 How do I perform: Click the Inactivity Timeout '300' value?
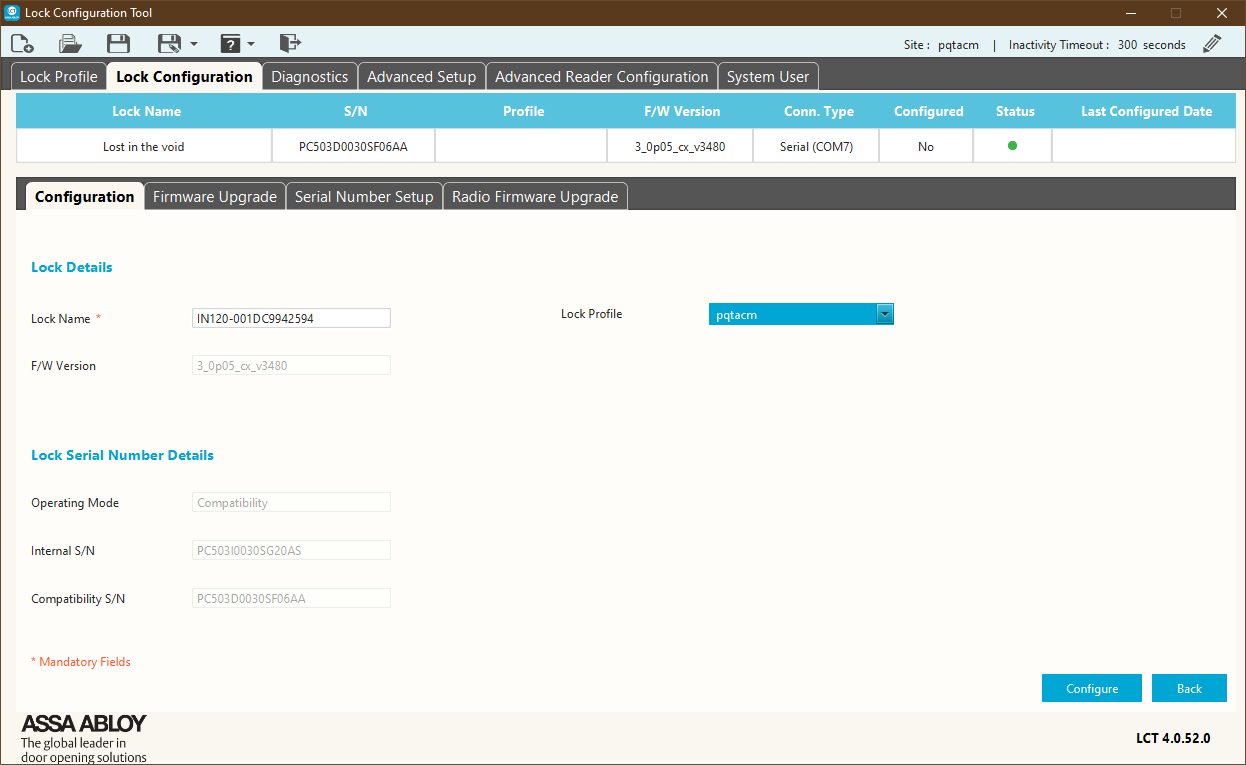click(1127, 45)
